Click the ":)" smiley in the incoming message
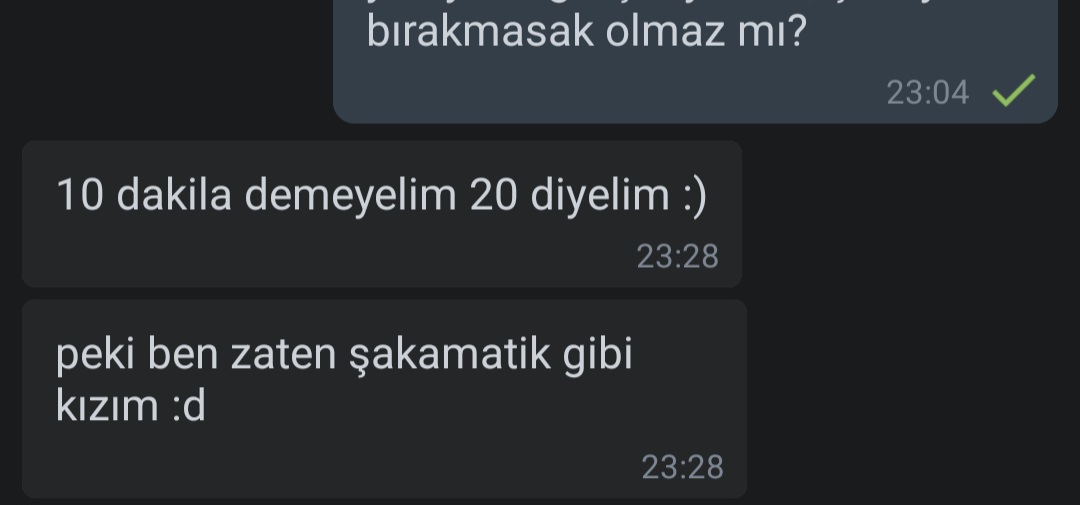 click(694, 196)
